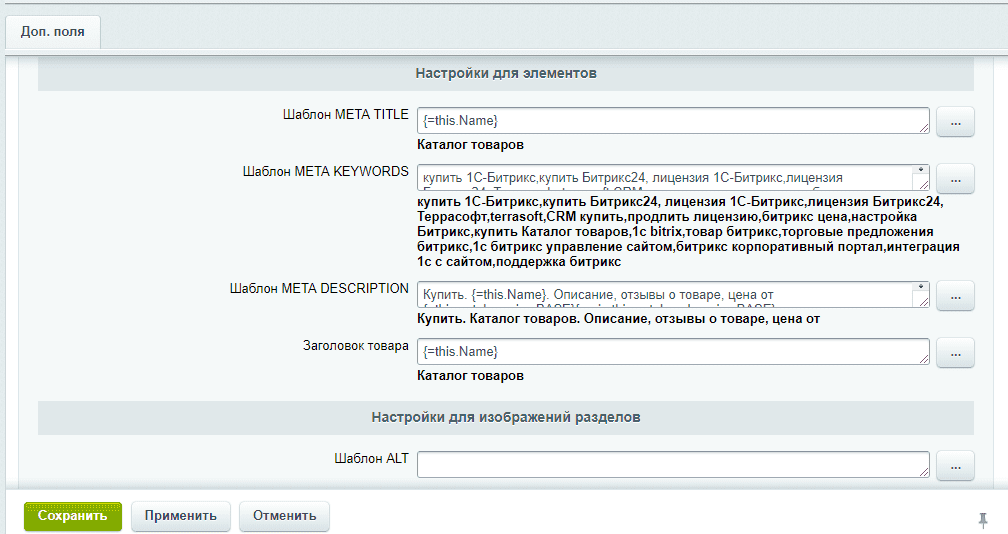
Task: Open template picker button for META TITLE
Action: point(955,122)
